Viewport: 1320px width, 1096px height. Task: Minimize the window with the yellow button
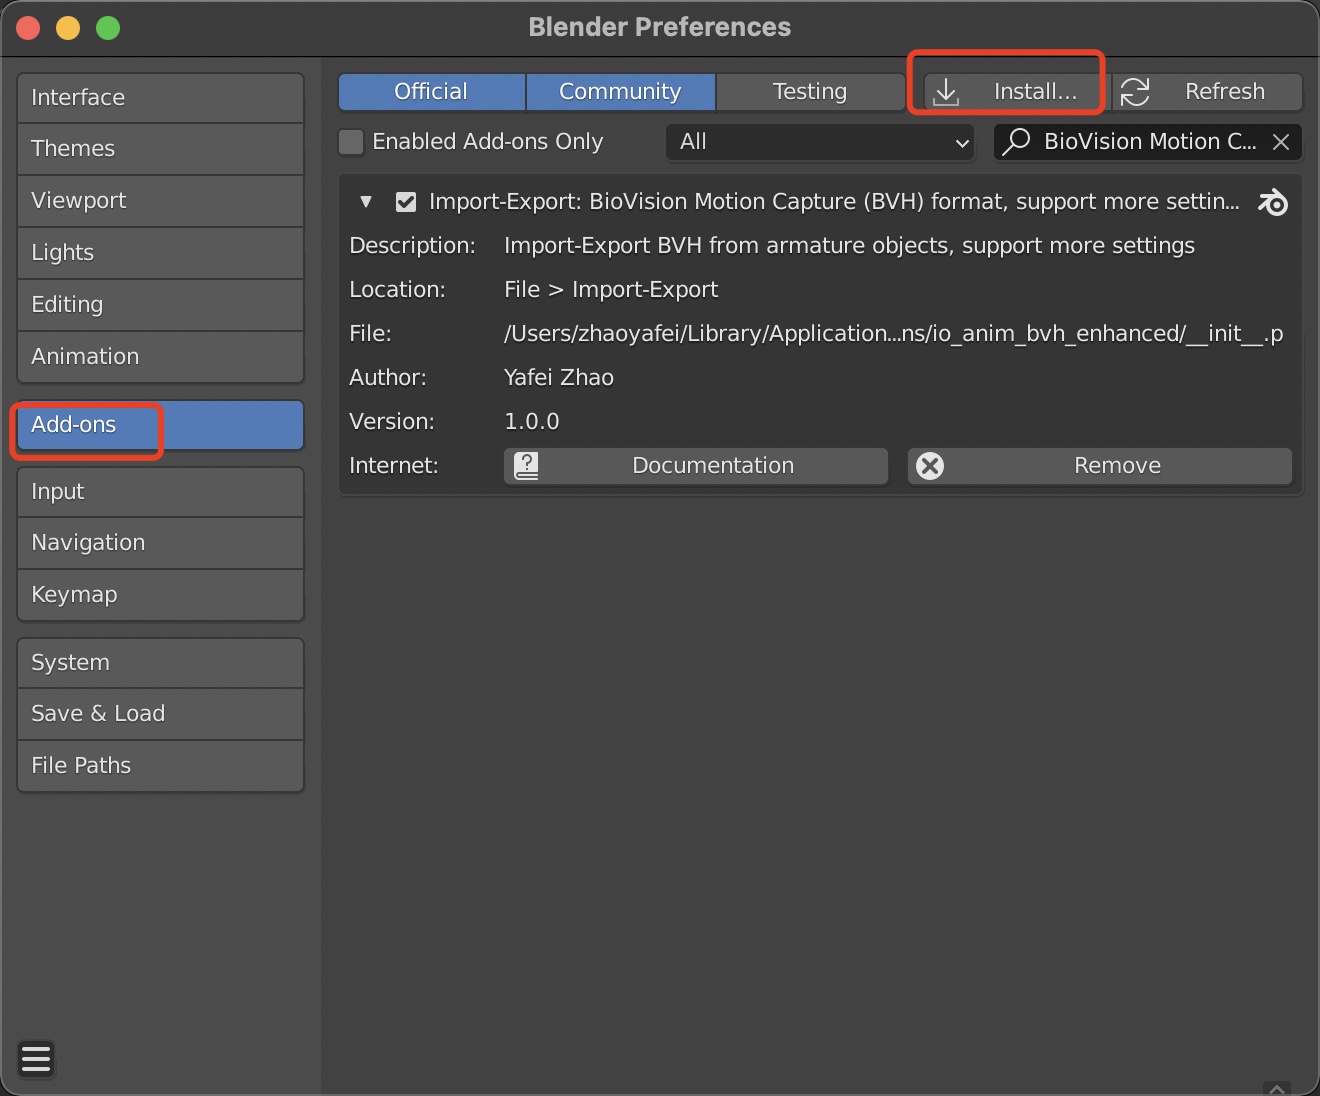(x=68, y=28)
